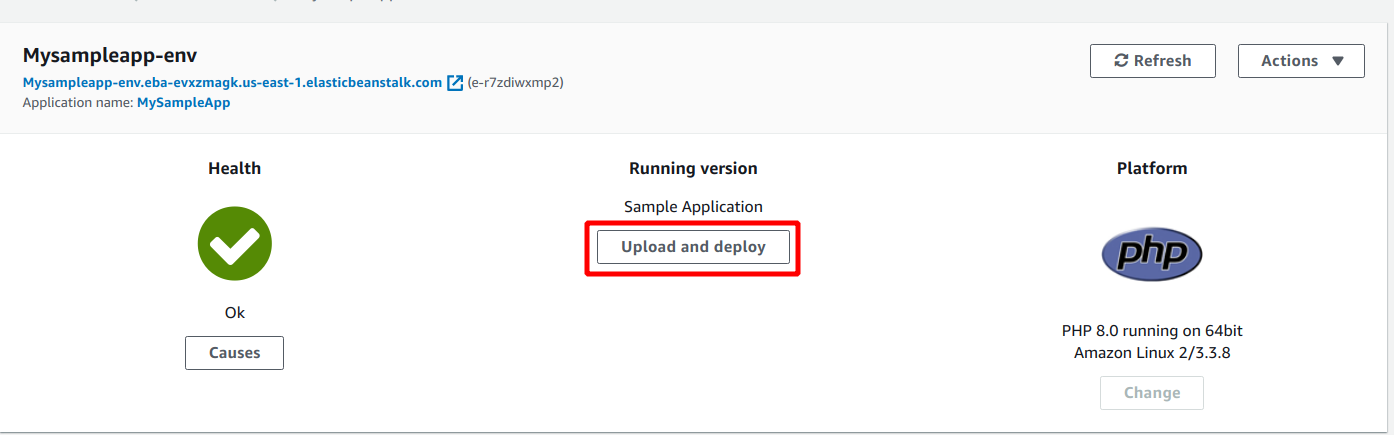Click the Ok health status text
Image resolution: width=1394 pixels, height=435 pixels.
click(234, 313)
